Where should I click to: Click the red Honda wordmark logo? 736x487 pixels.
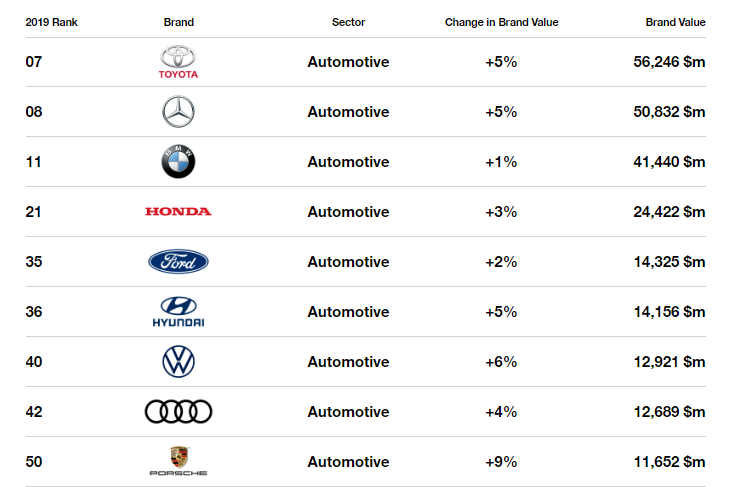(x=178, y=212)
